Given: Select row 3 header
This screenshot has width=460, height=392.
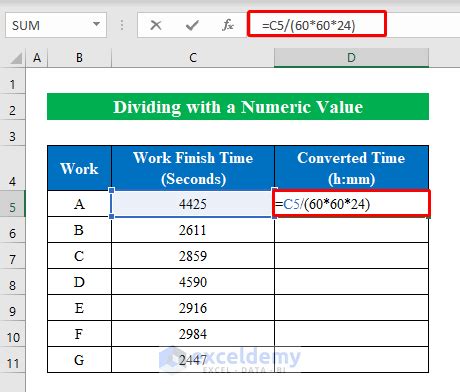Looking at the screenshot, I should click(13, 133).
